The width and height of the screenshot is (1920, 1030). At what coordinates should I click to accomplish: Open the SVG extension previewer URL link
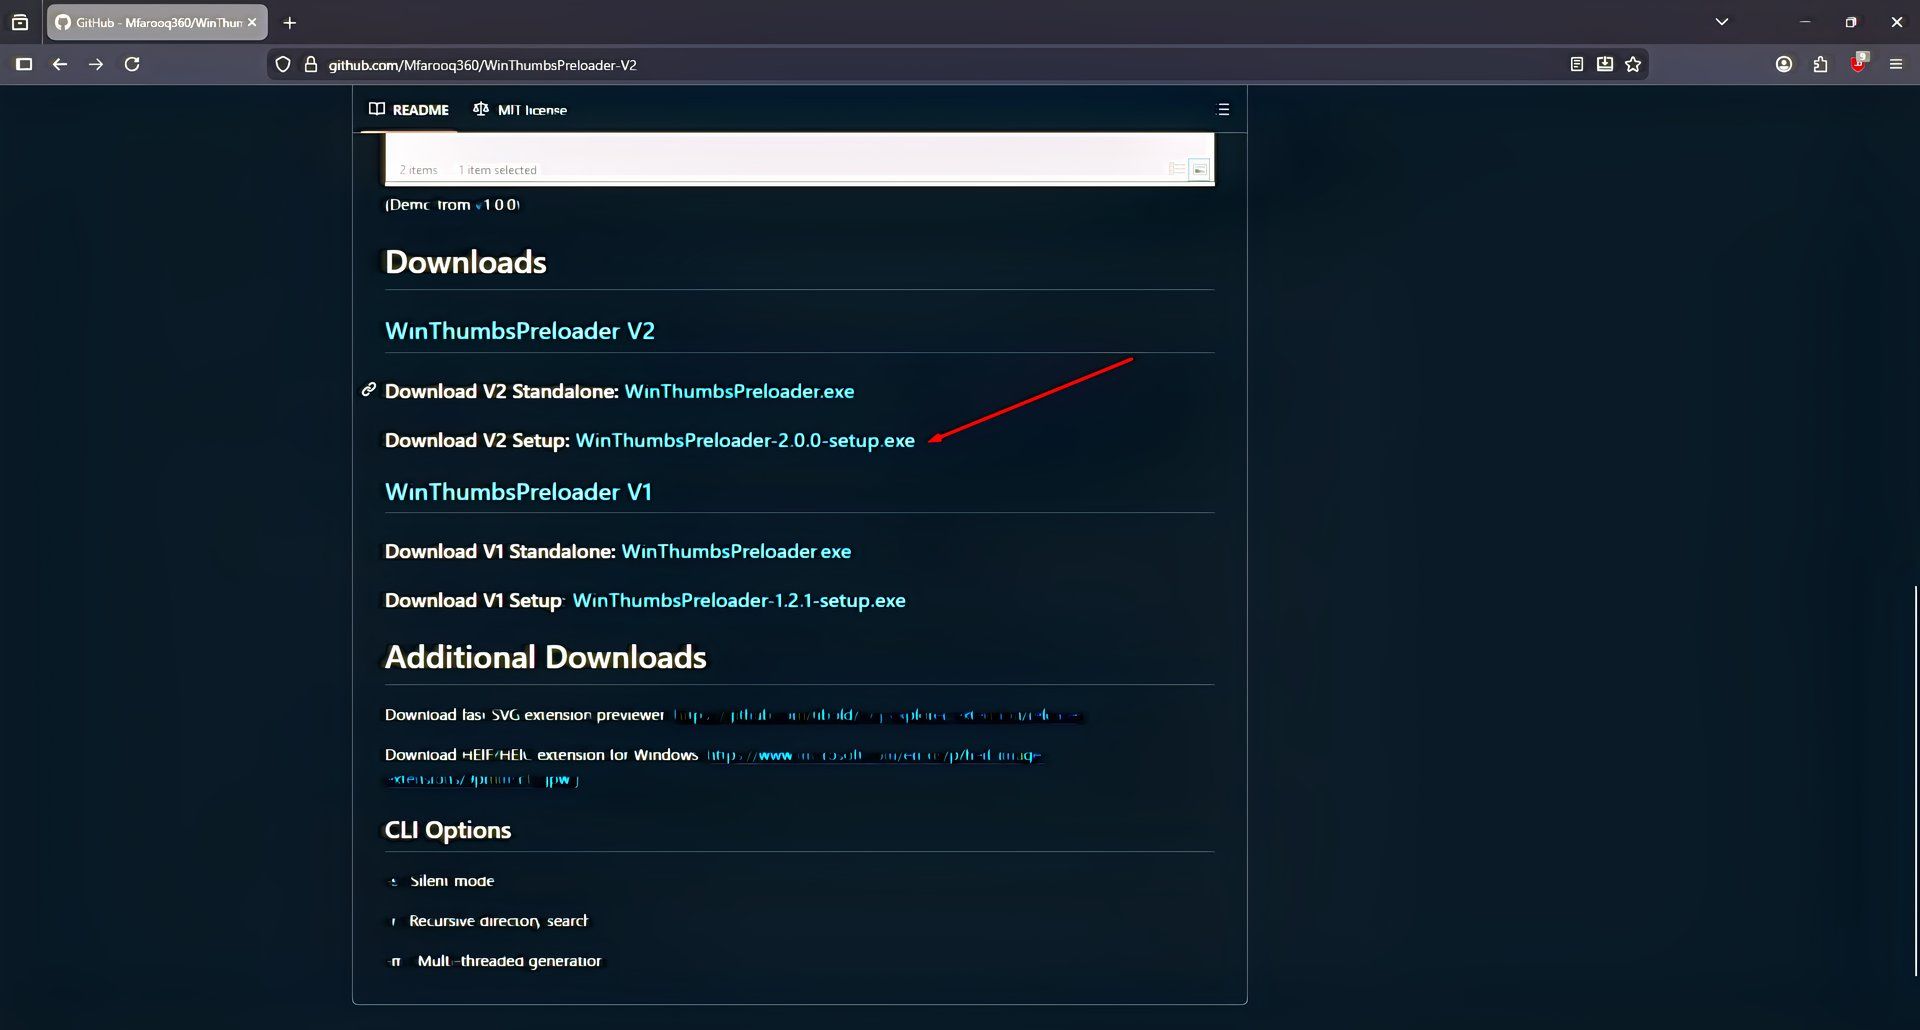(x=877, y=715)
